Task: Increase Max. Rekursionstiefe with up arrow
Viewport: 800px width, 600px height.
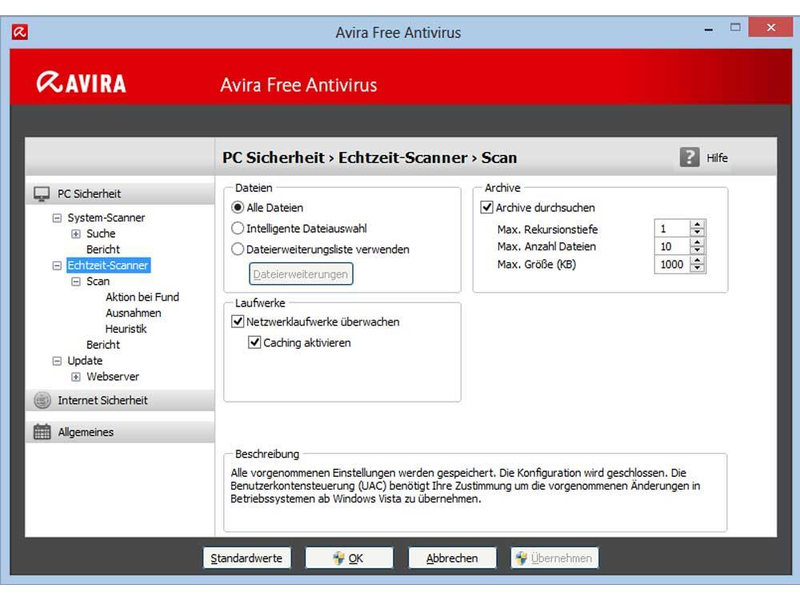Action: click(697, 224)
